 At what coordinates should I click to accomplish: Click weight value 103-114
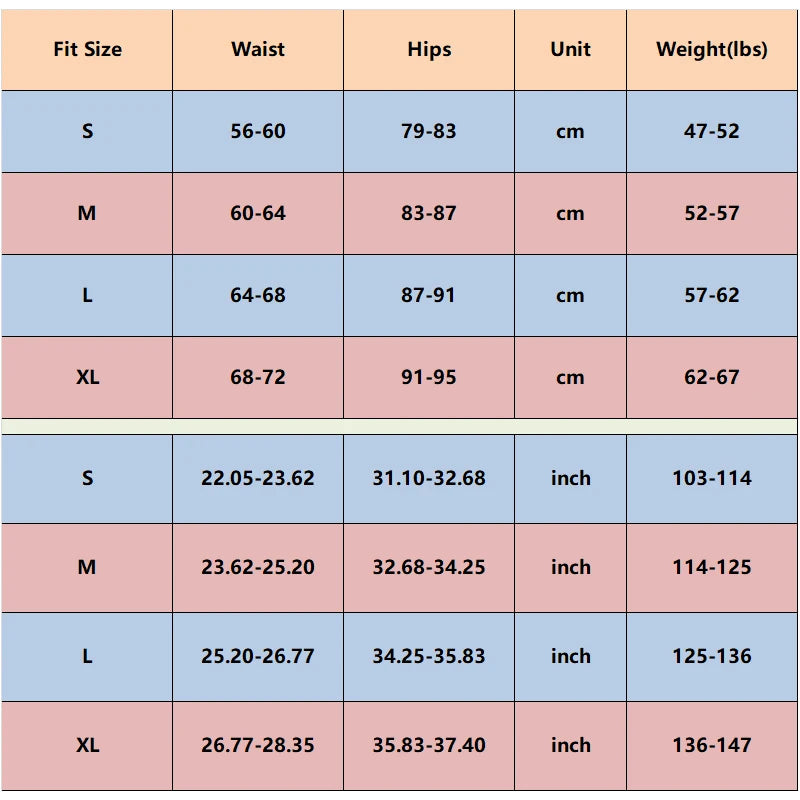click(x=712, y=479)
